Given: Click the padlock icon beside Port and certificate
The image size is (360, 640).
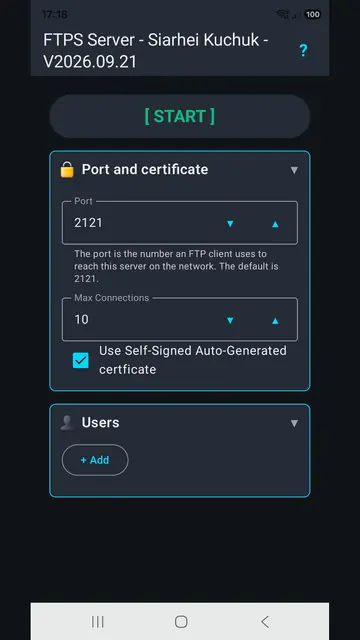Looking at the screenshot, I should [67, 169].
